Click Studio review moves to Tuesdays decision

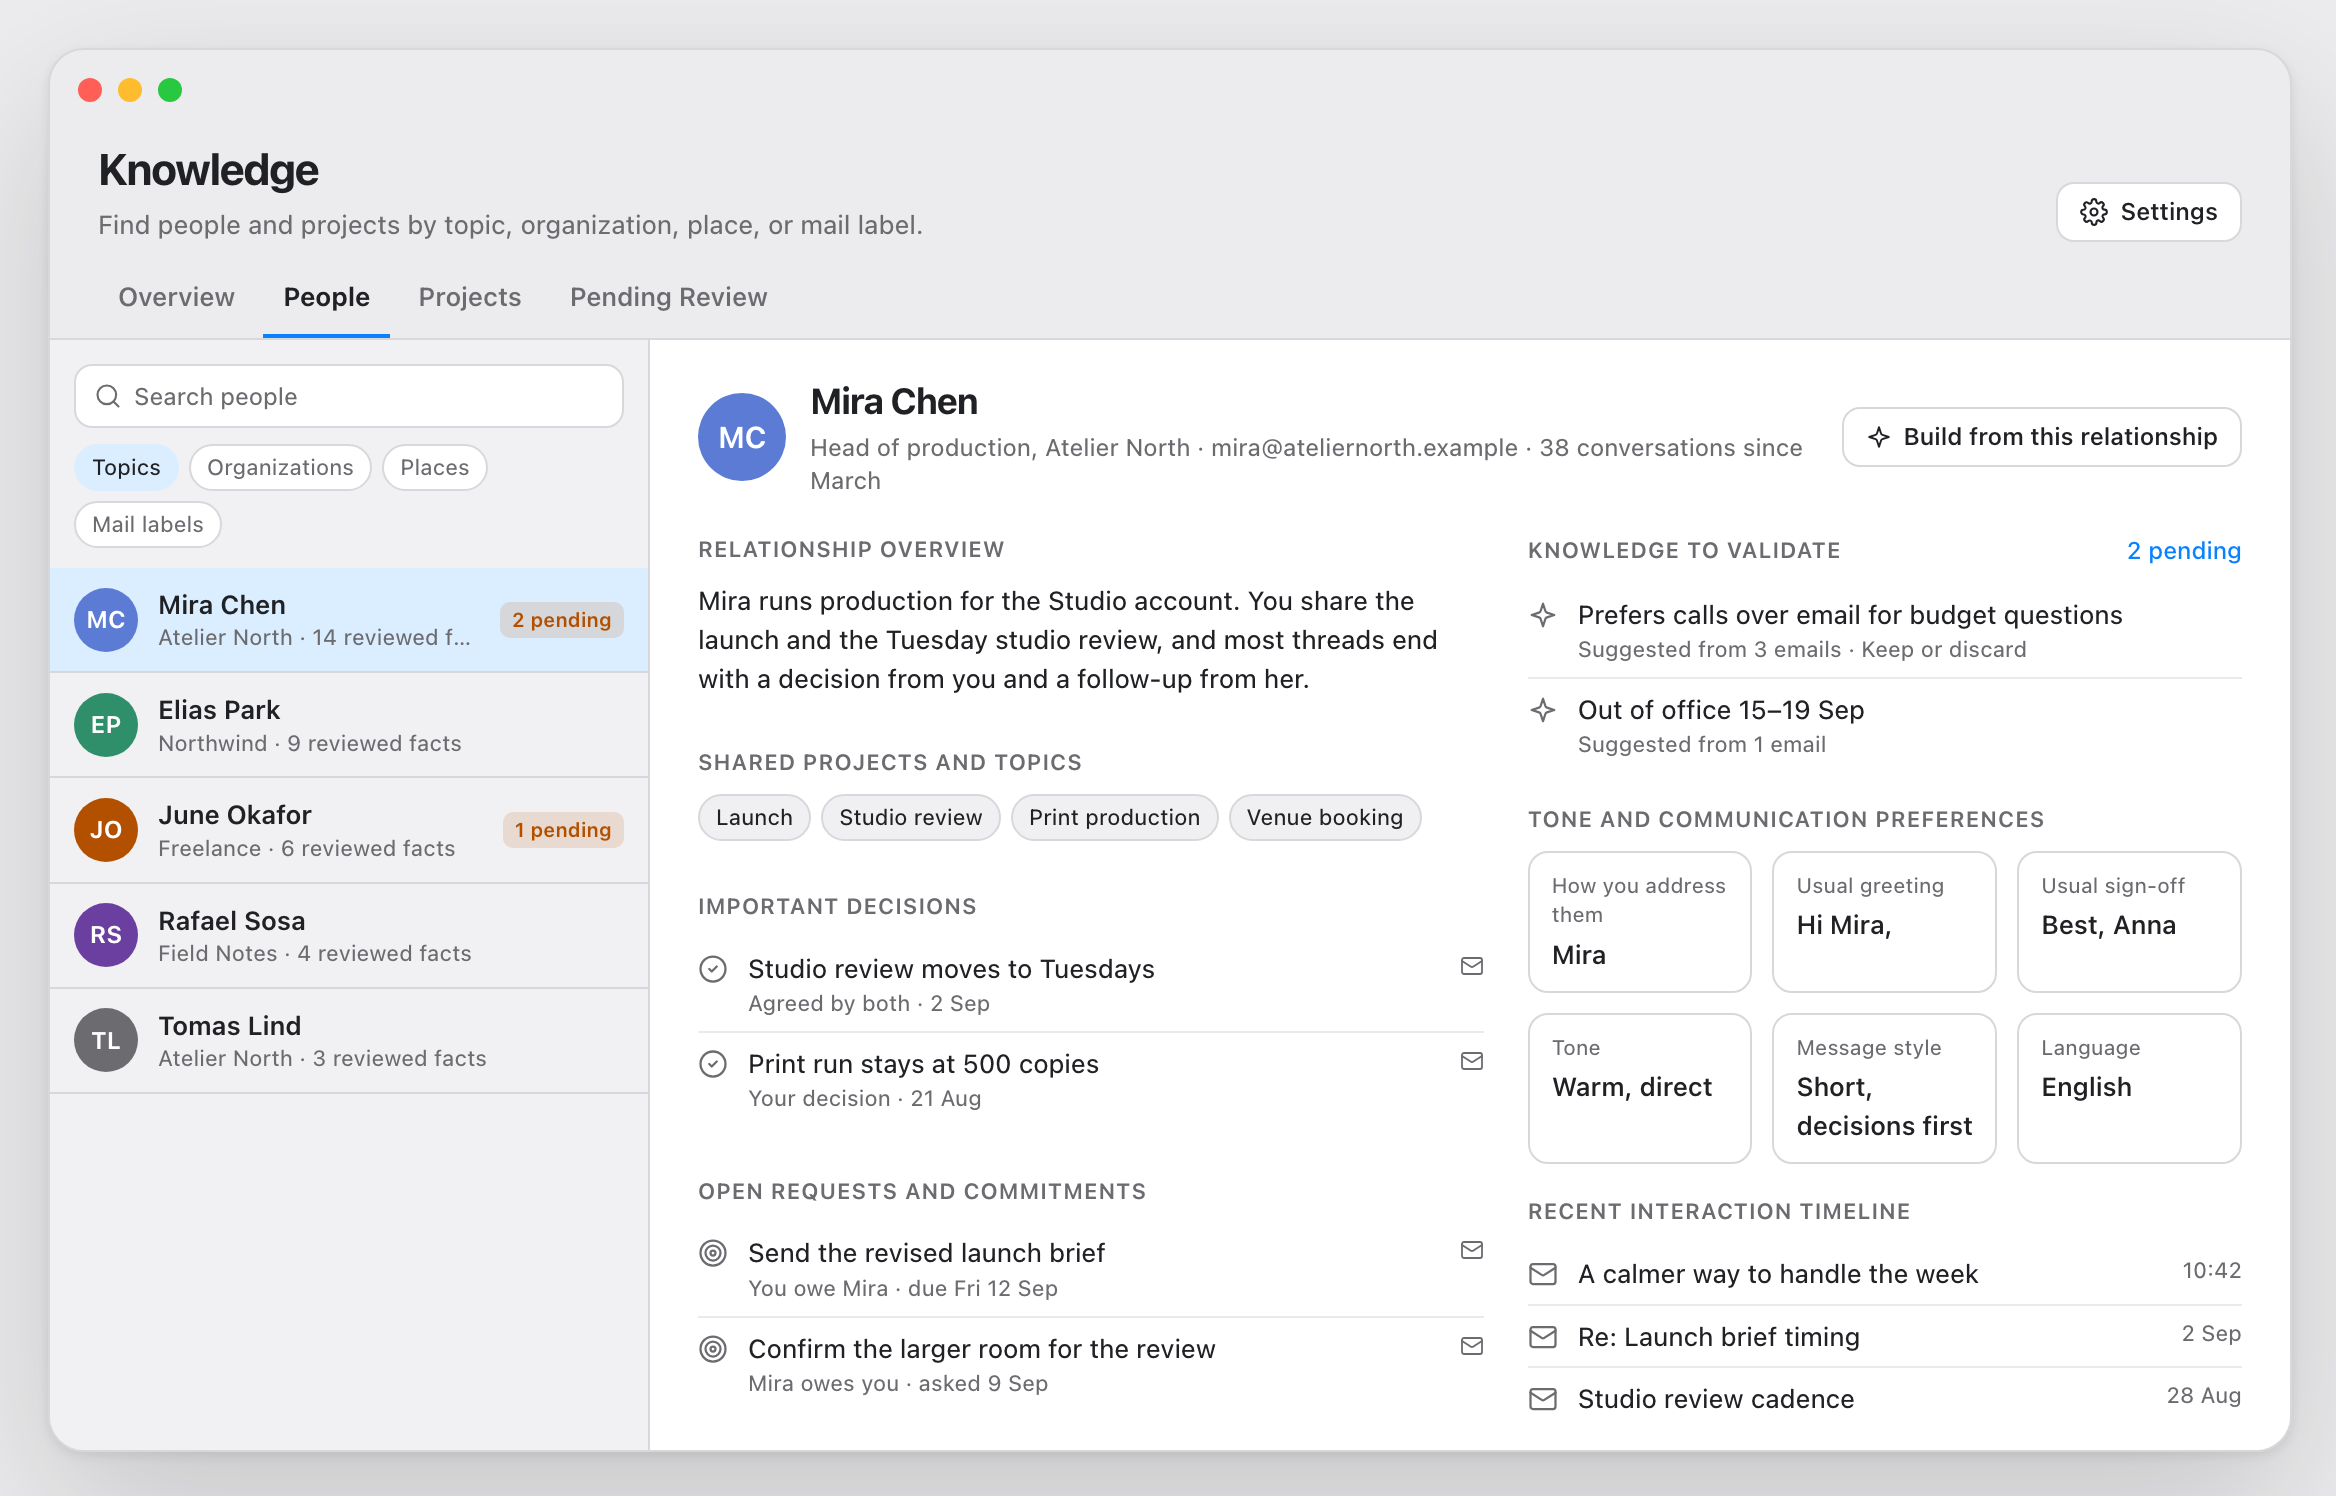(x=1090, y=985)
